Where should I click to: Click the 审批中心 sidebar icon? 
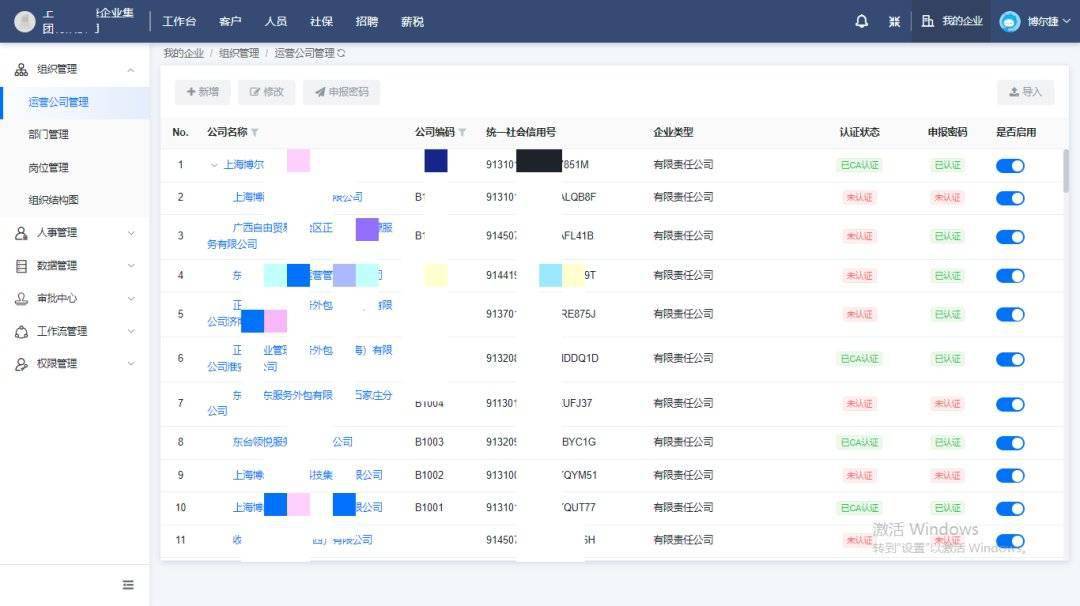tap(21, 298)
